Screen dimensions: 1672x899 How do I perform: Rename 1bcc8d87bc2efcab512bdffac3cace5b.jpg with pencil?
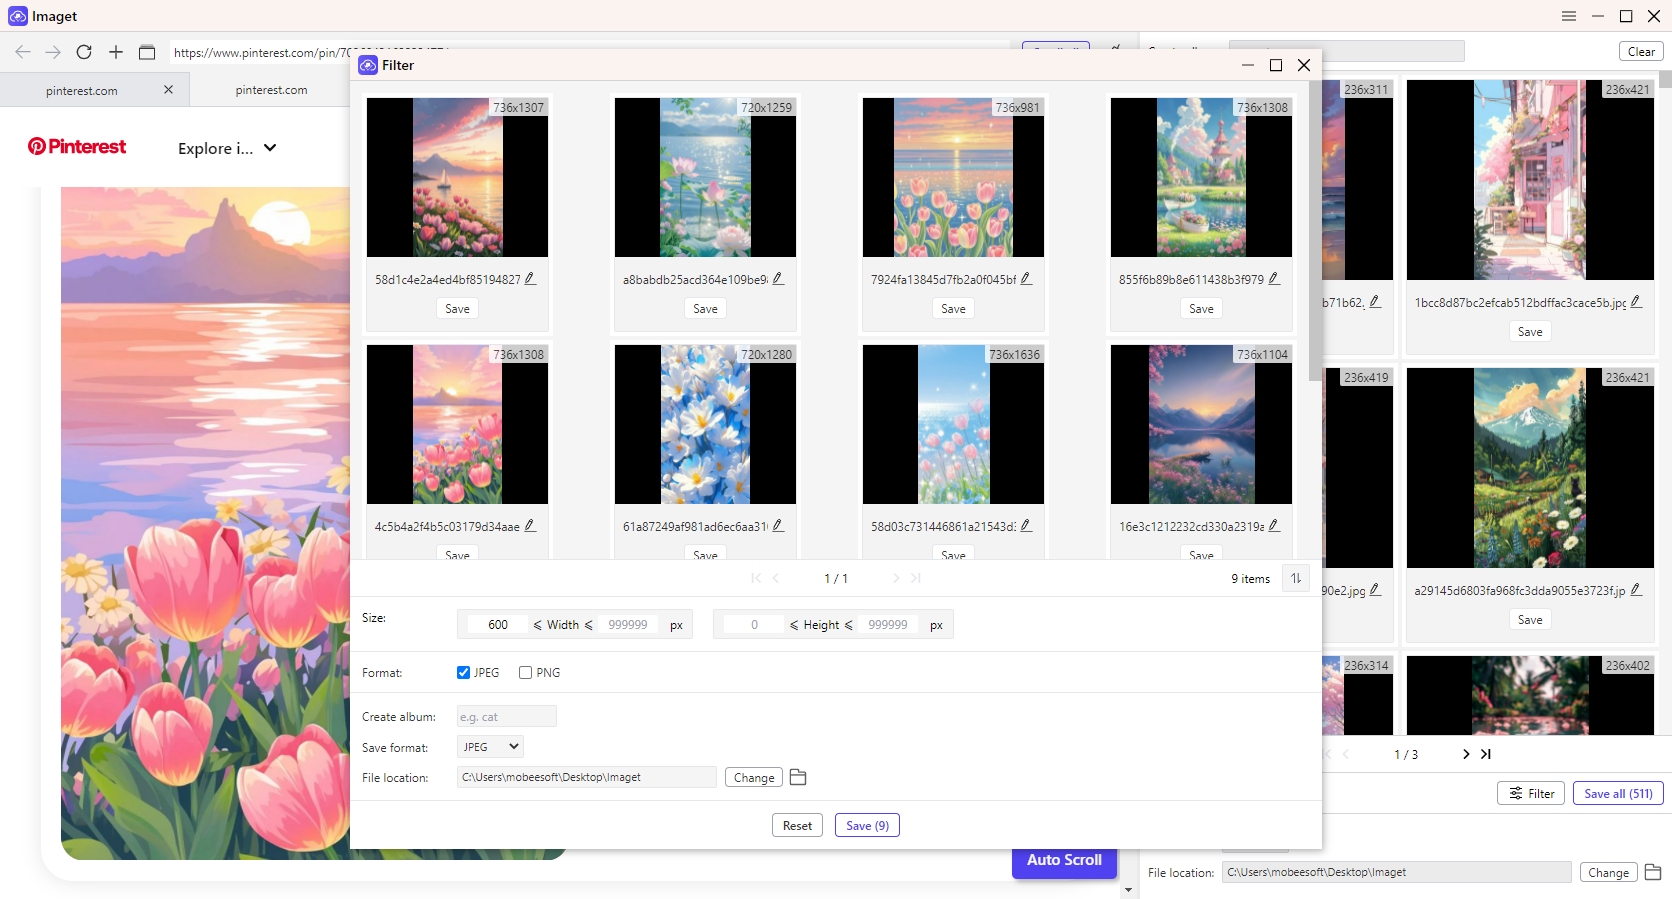(1636, 302)
